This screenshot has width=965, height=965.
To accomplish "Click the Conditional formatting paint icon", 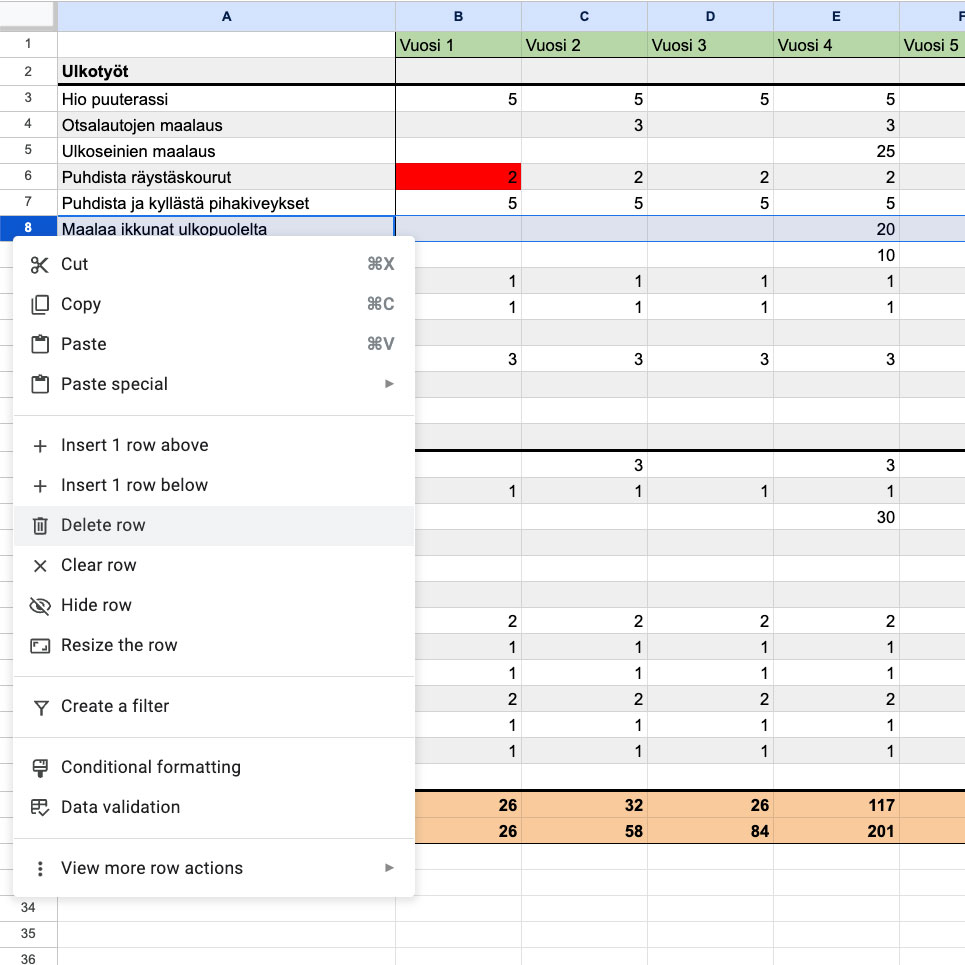I will pyautogui.click(x=40, y=768).
